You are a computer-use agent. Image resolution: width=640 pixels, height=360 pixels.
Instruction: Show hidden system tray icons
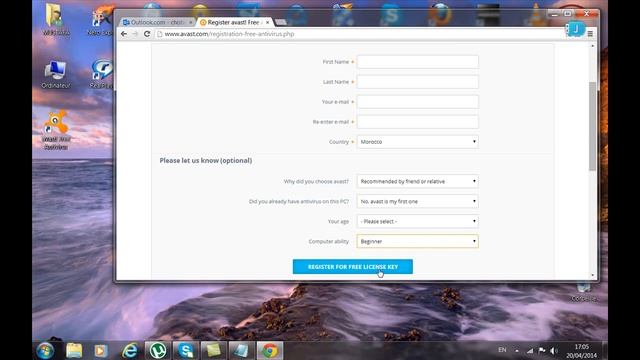click(x=517, y=351)
